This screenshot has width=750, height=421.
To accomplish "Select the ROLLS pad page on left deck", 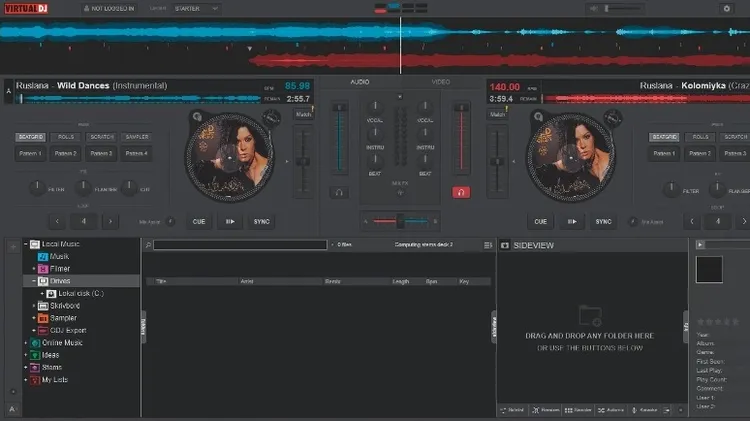I will point(66,137).
